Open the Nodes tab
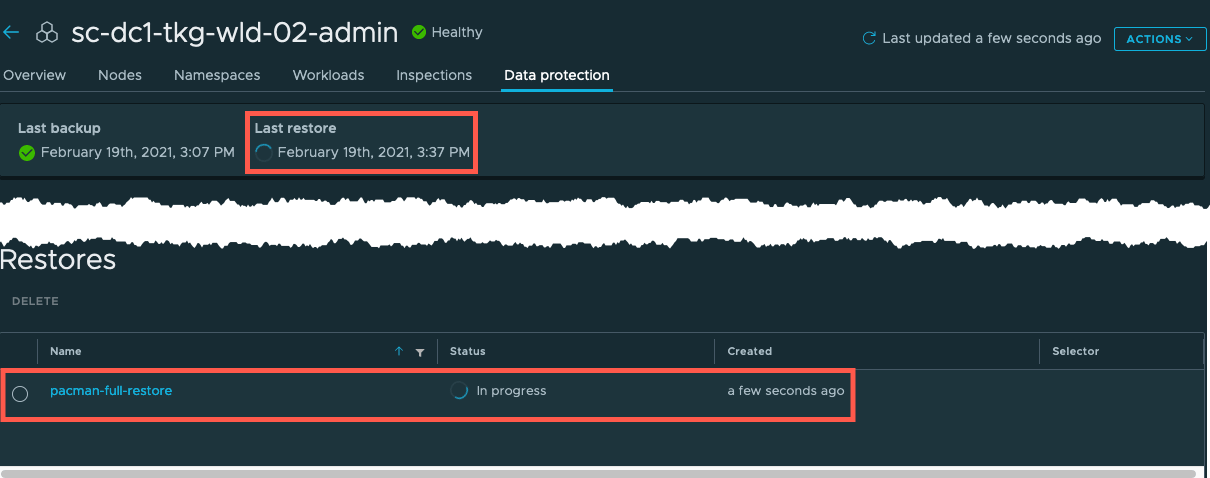The image size is (1210, 478). [x=120, y=75]
